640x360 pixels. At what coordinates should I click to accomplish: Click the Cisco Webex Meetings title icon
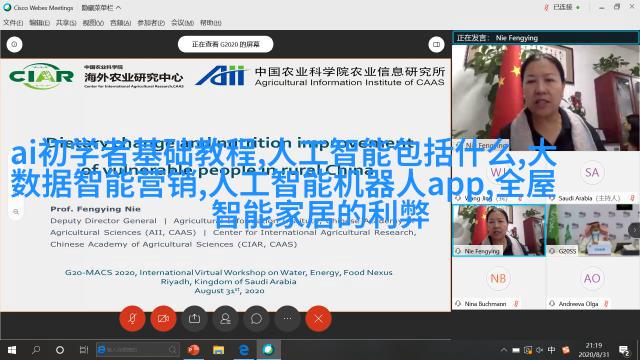[7, 7]
